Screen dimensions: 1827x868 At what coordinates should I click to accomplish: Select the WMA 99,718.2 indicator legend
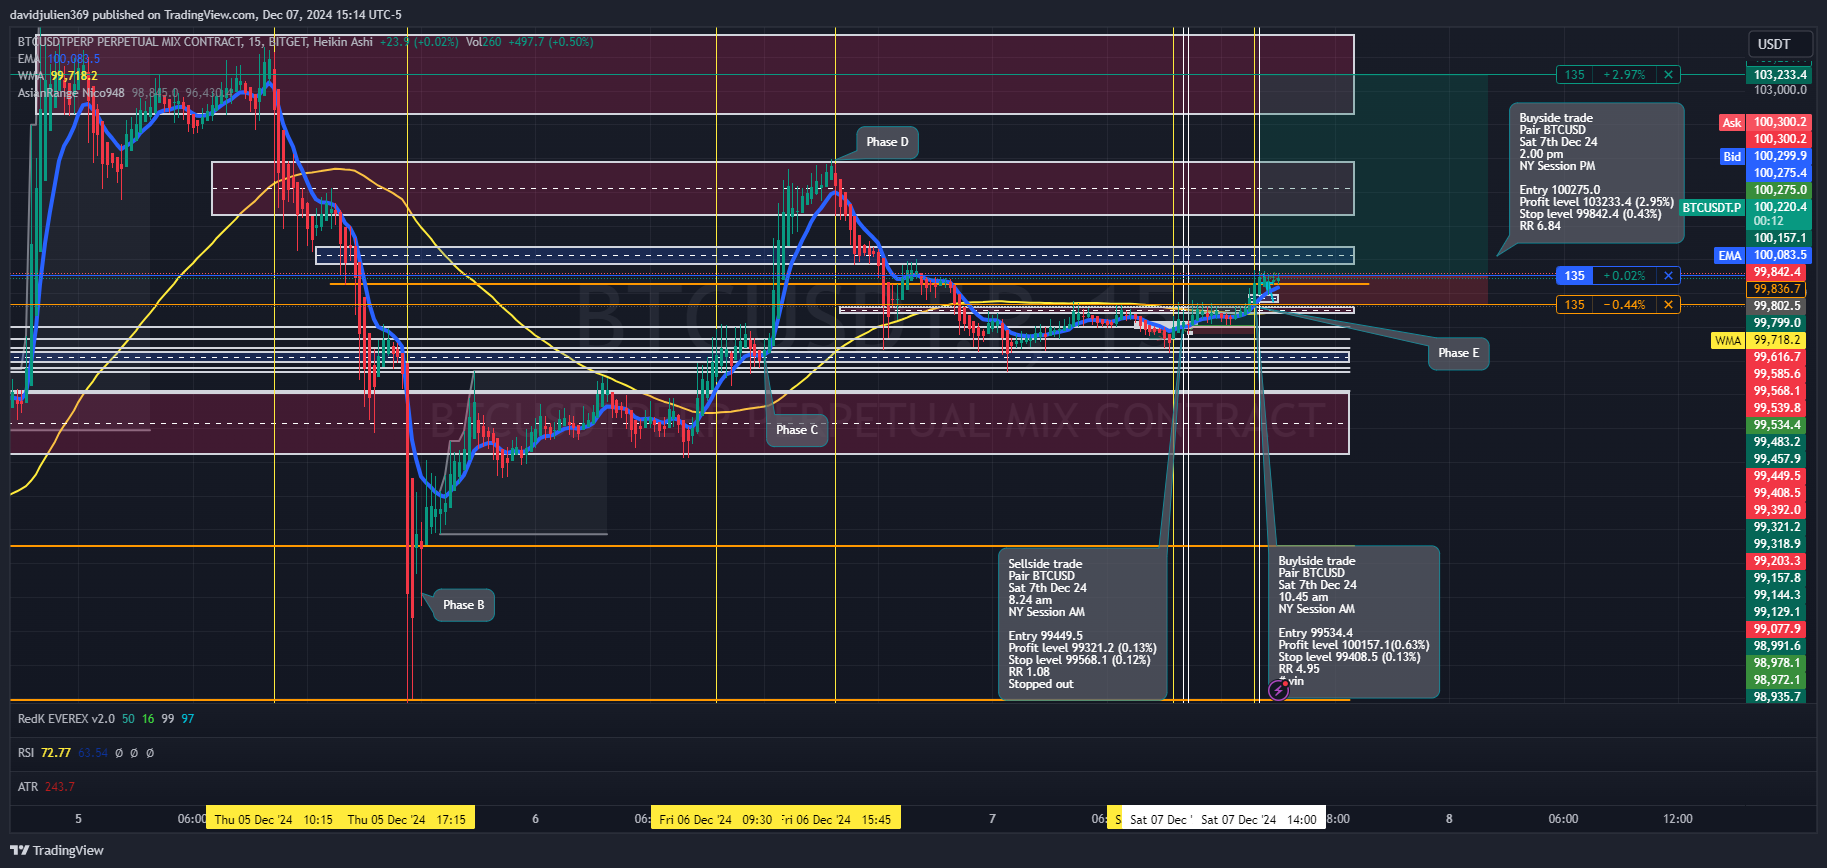coord(57,76)
